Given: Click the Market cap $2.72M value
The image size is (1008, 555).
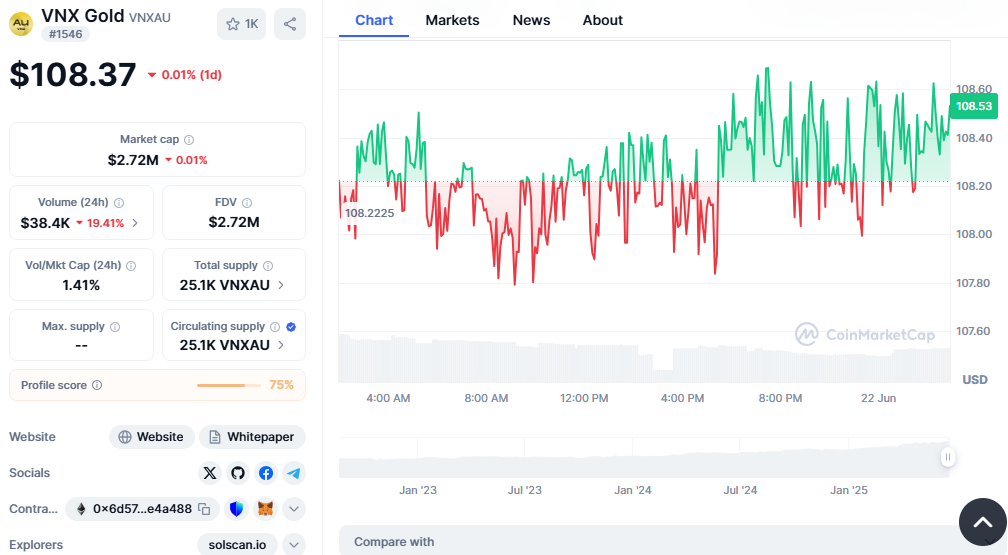Looking at the screenshot, I should 133,160.
